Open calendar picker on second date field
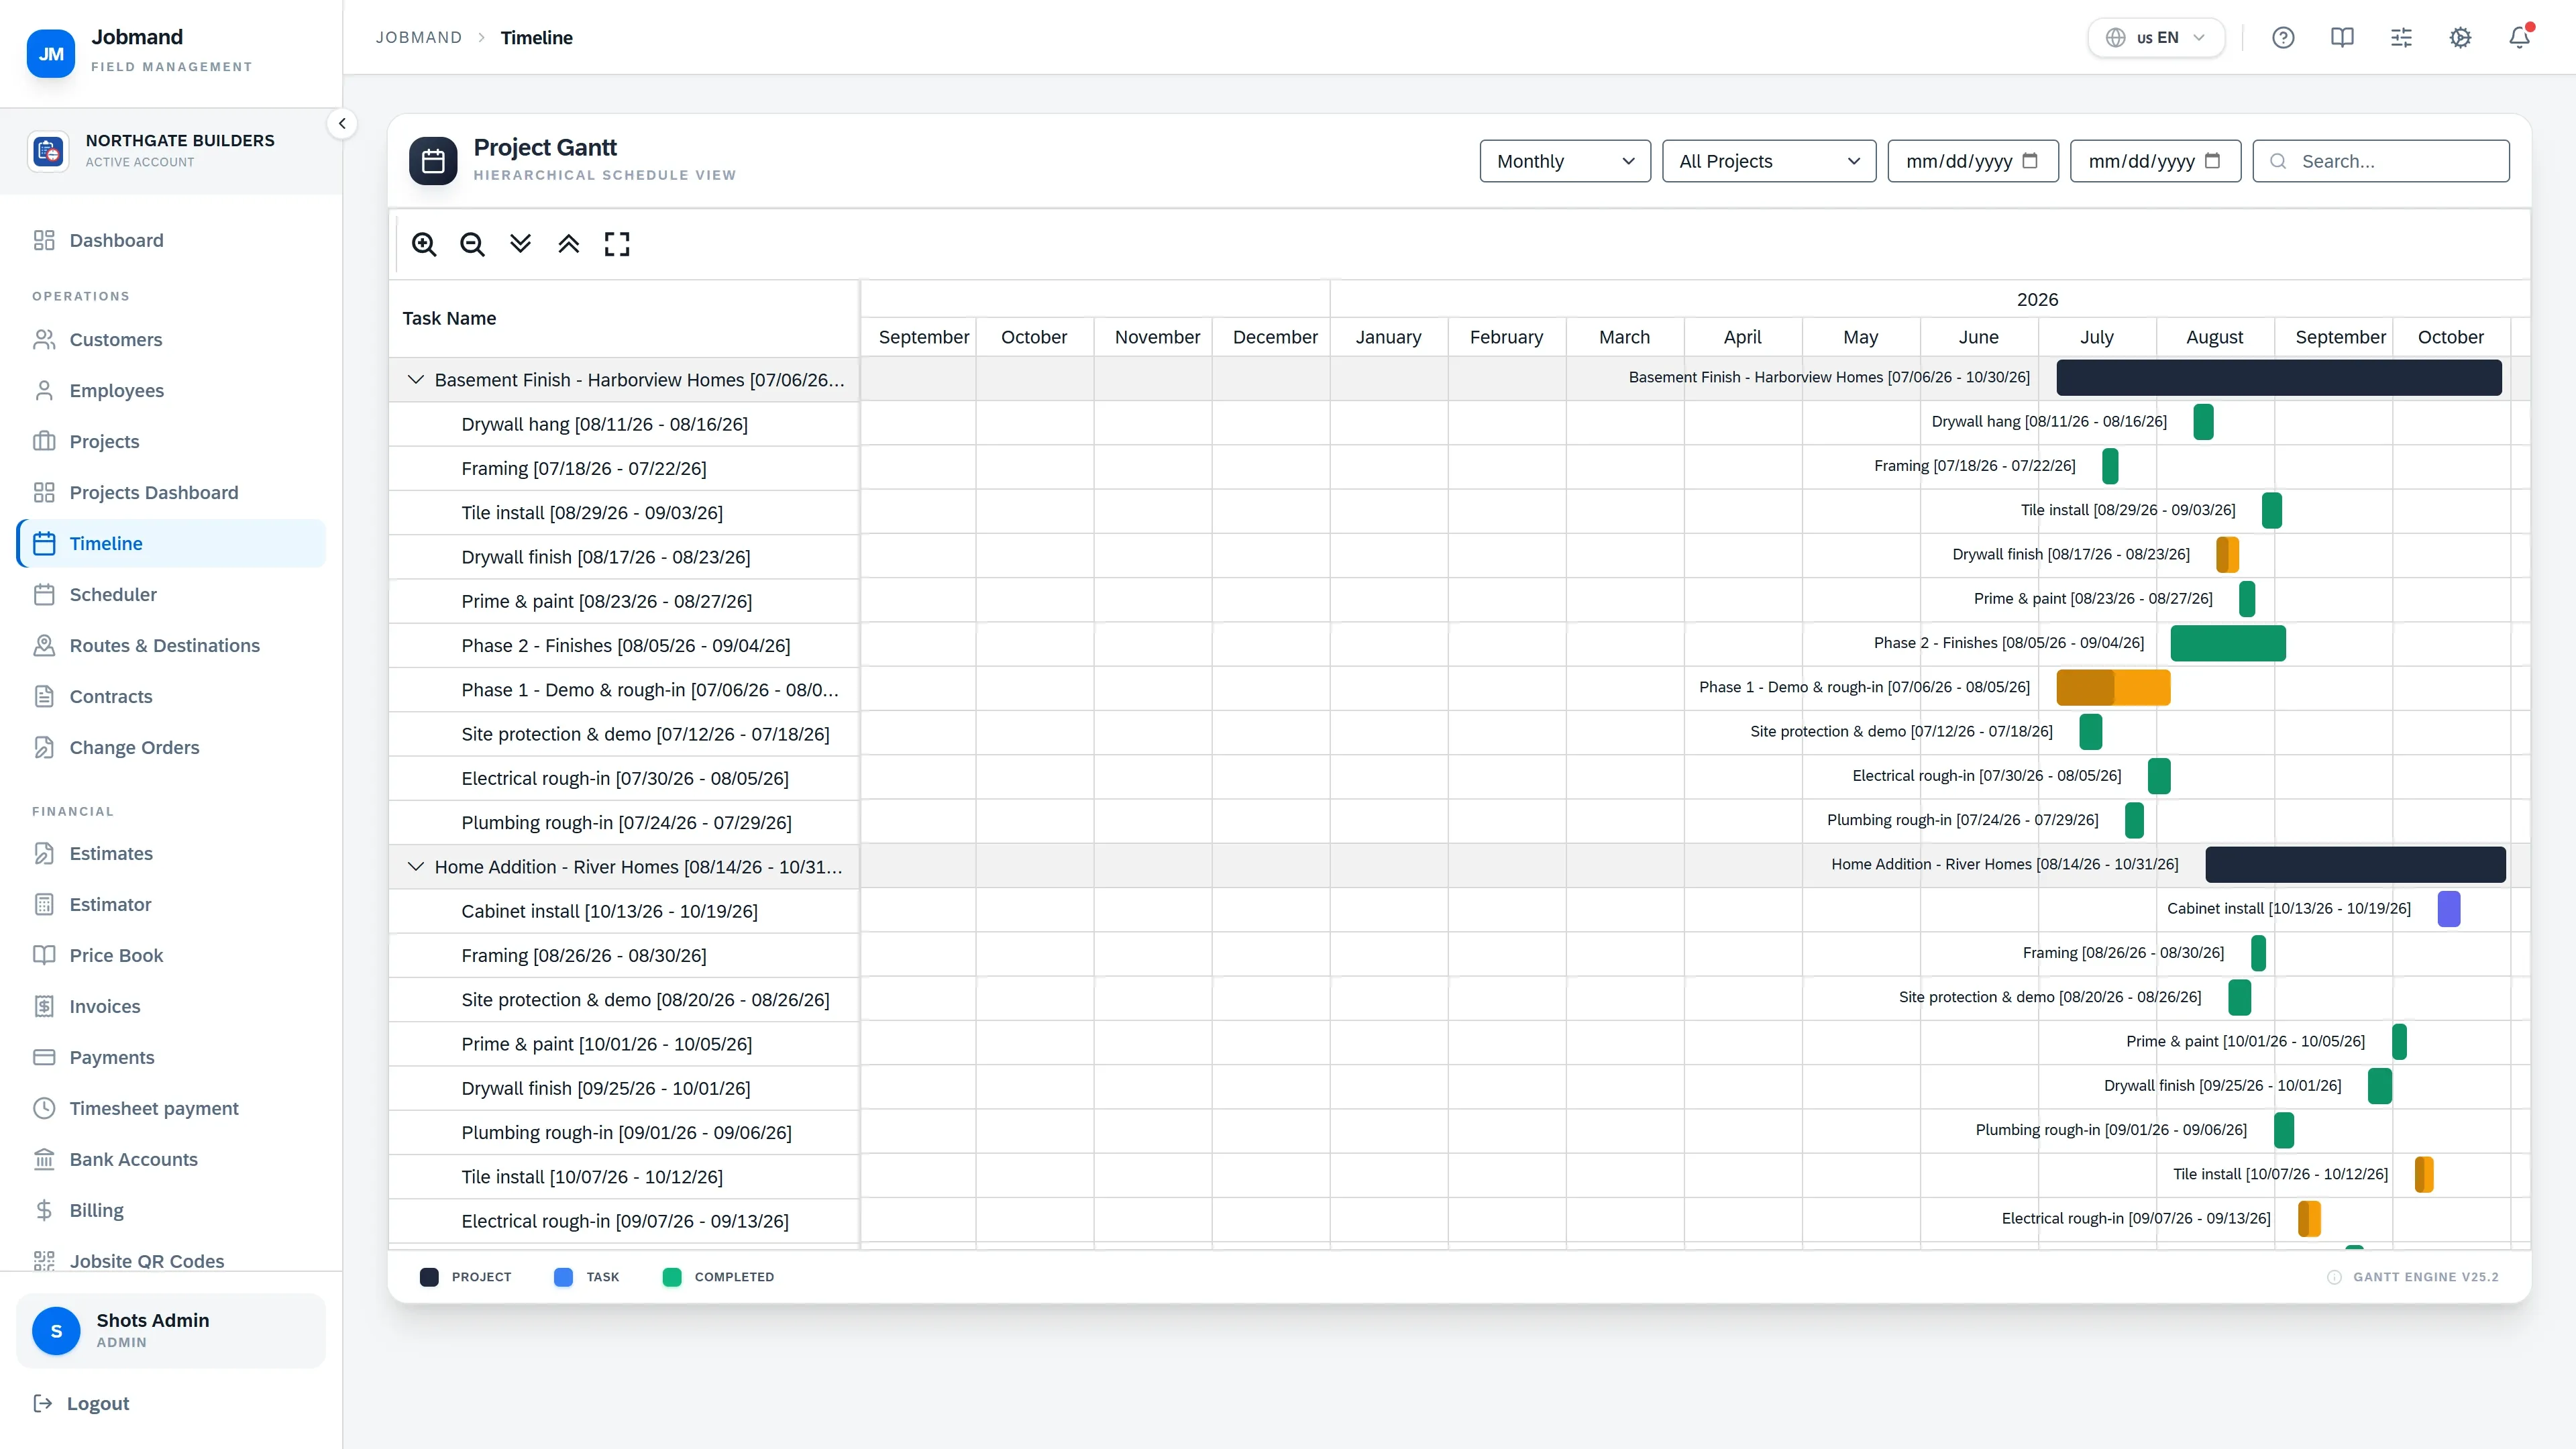The image size is (2576, 1449). point(2212,161)
